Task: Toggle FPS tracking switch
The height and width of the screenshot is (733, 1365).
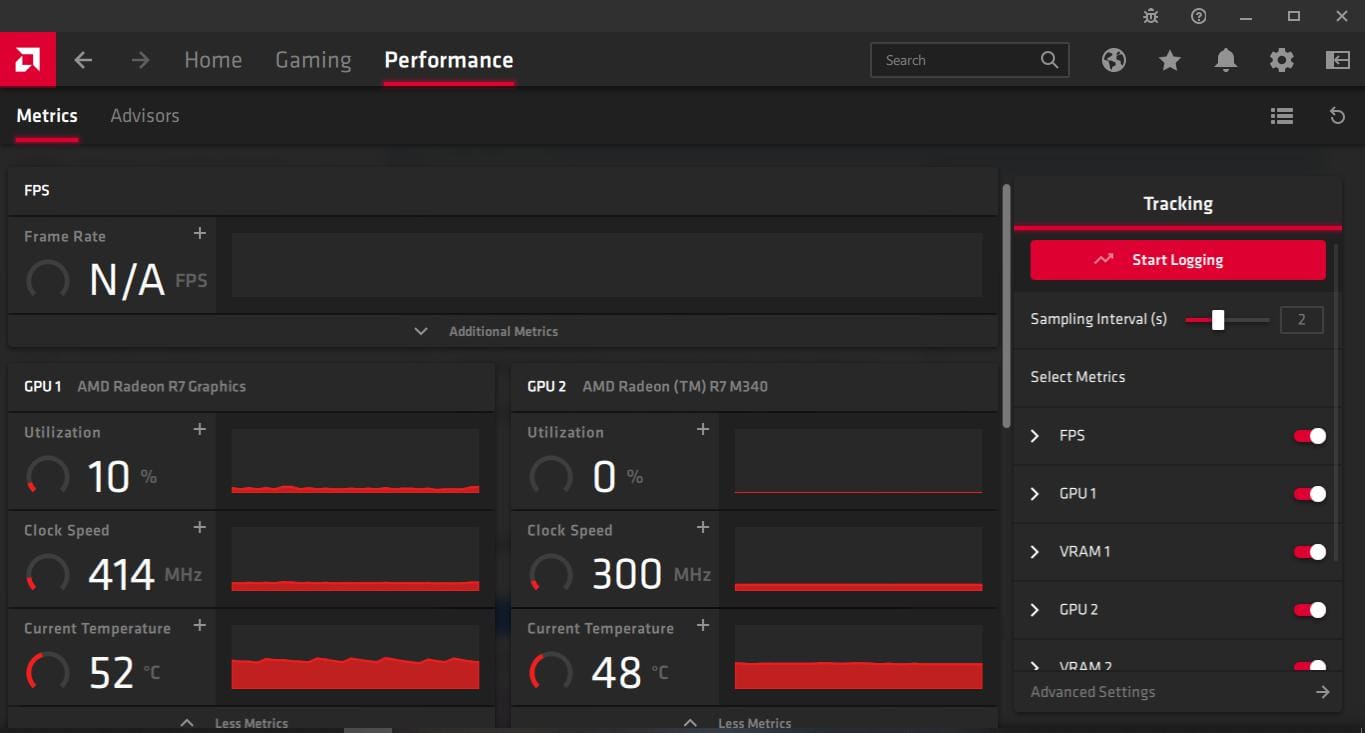Action: [x=1310, y=436]
